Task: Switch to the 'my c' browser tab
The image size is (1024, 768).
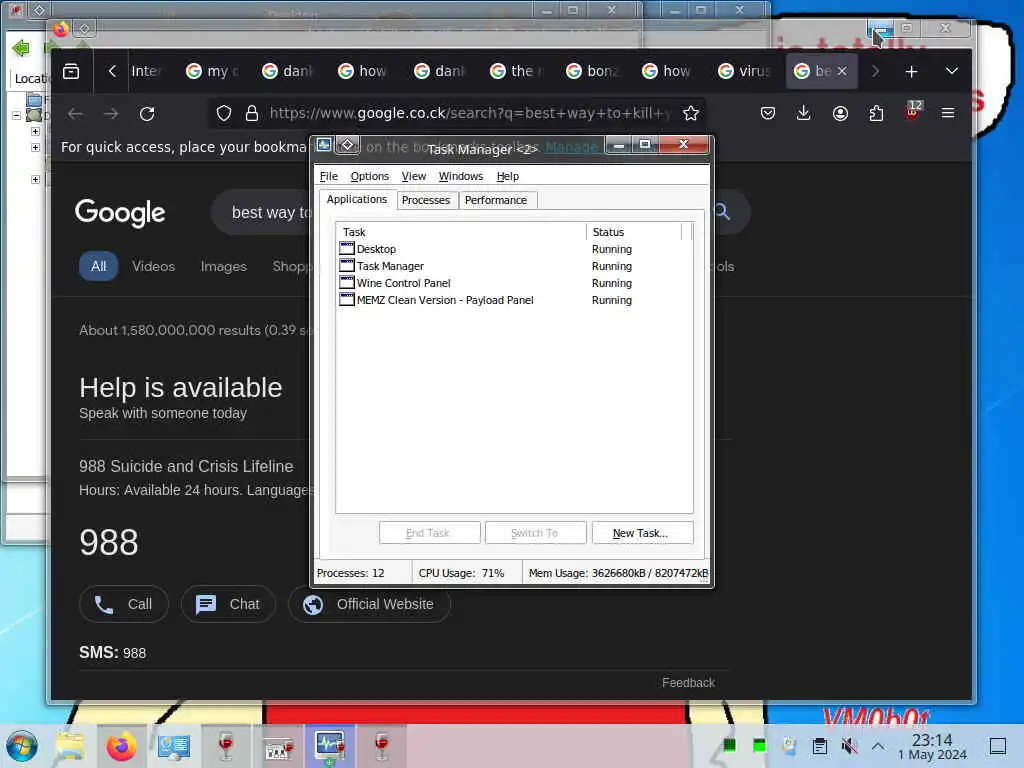Action: (x=212, y=71)
